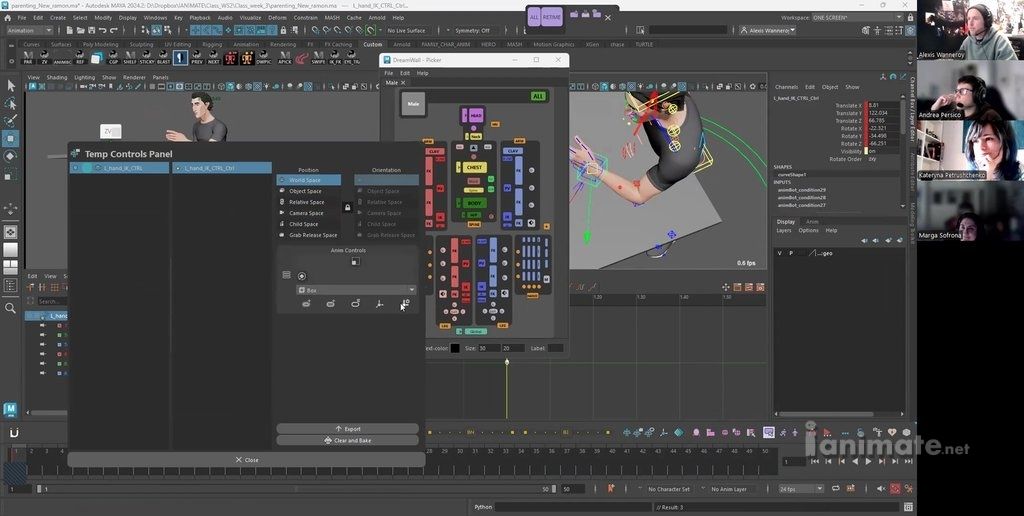Screen dimensions: 1024x516
Task: Toggle the ALL button in DreamWall Picker
Action: coord(538,97)
